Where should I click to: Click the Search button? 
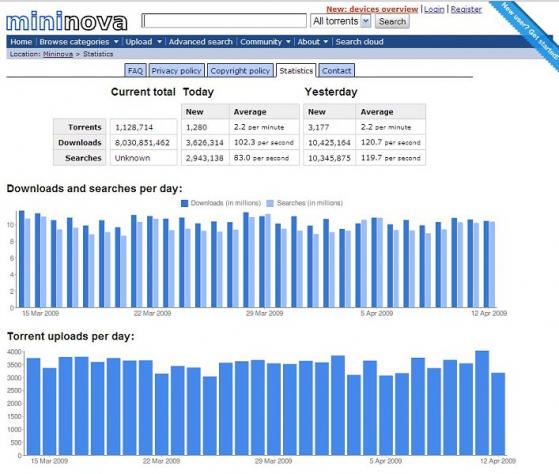click(x=392, y=21)
